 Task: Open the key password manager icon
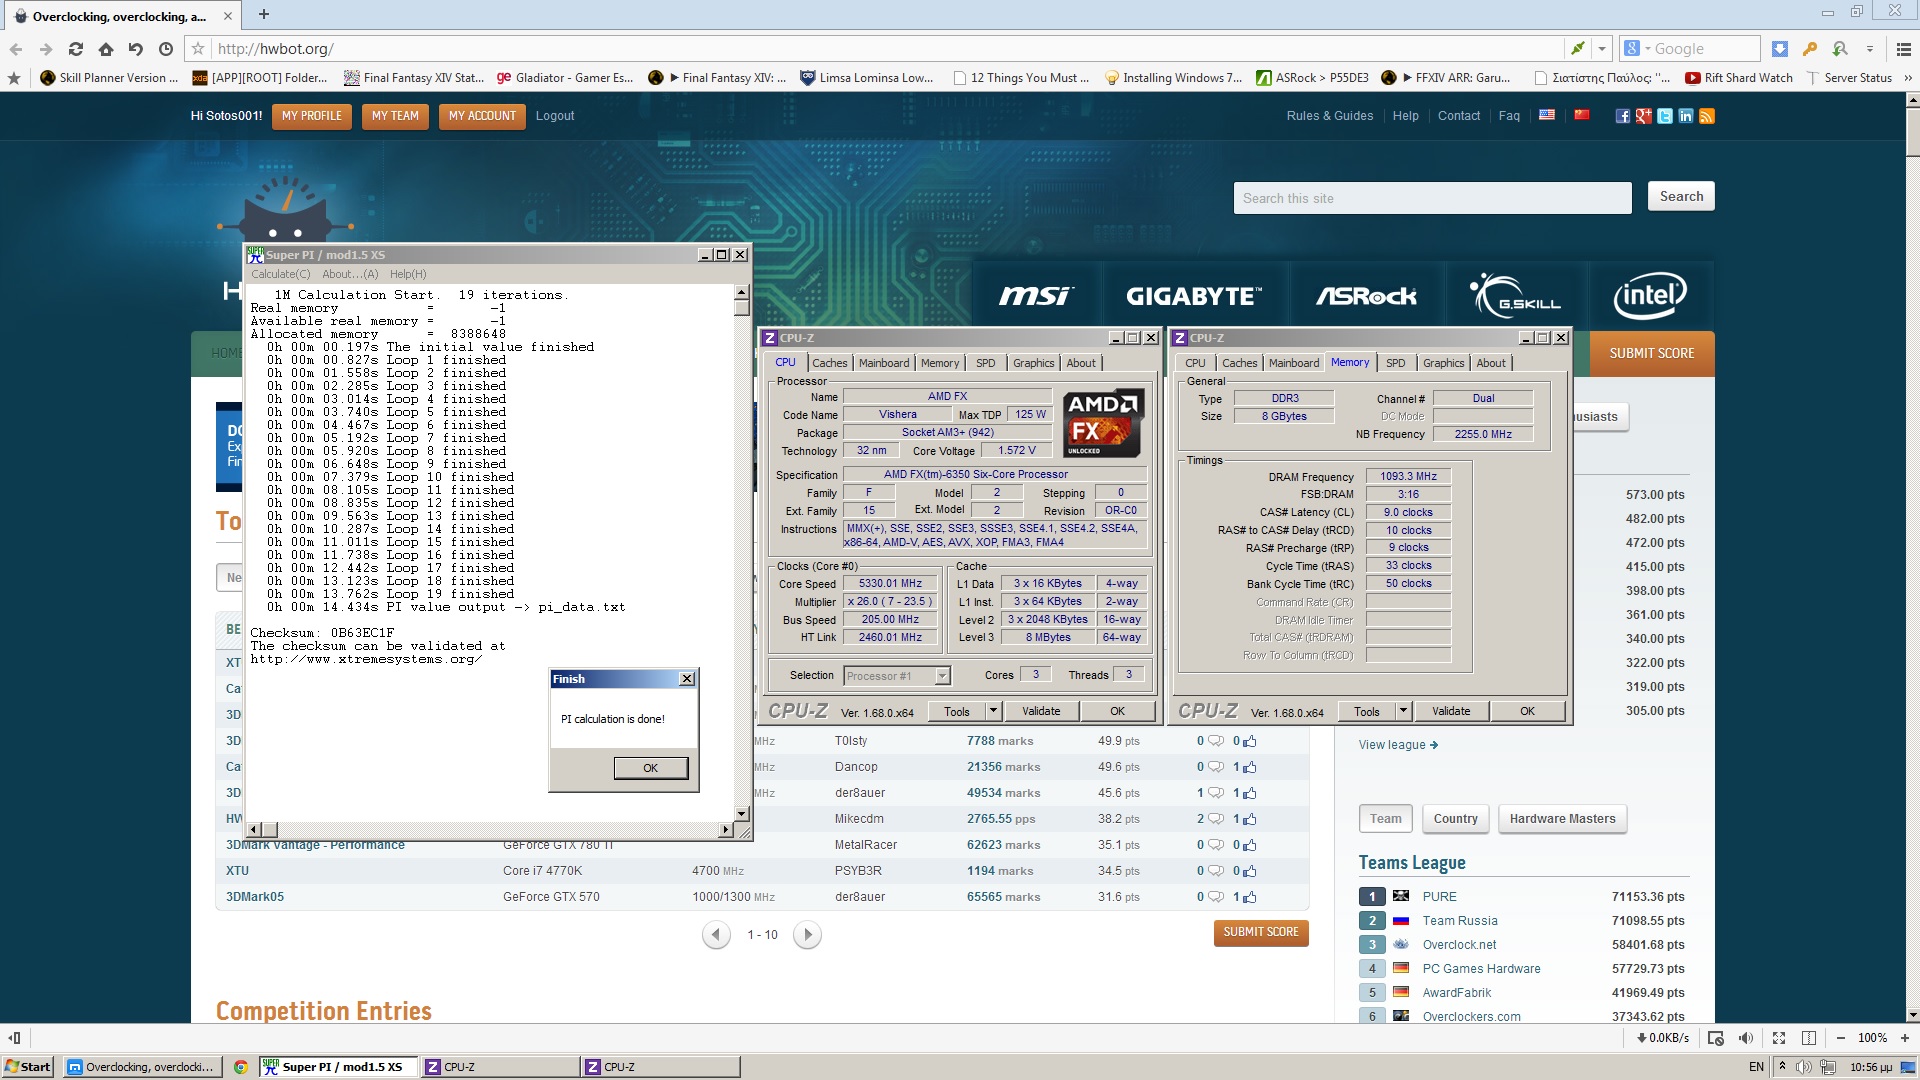pyautogui.click(x=1809, y=48)
